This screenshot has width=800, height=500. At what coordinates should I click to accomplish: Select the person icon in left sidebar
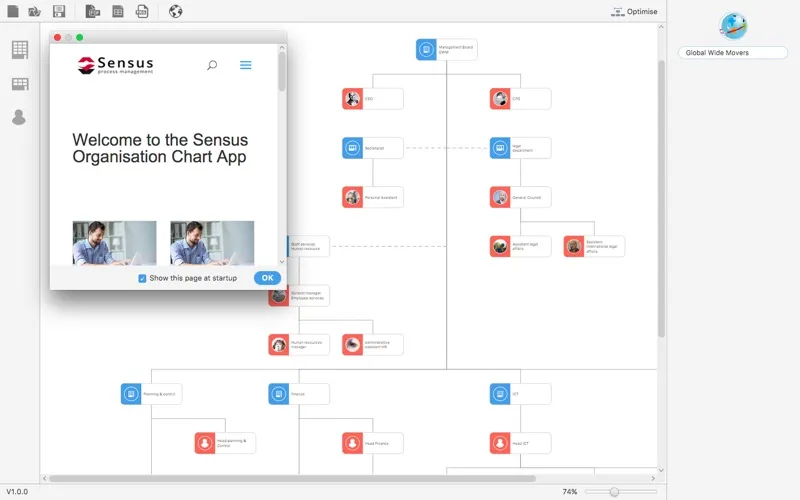[x=19, y=117]
